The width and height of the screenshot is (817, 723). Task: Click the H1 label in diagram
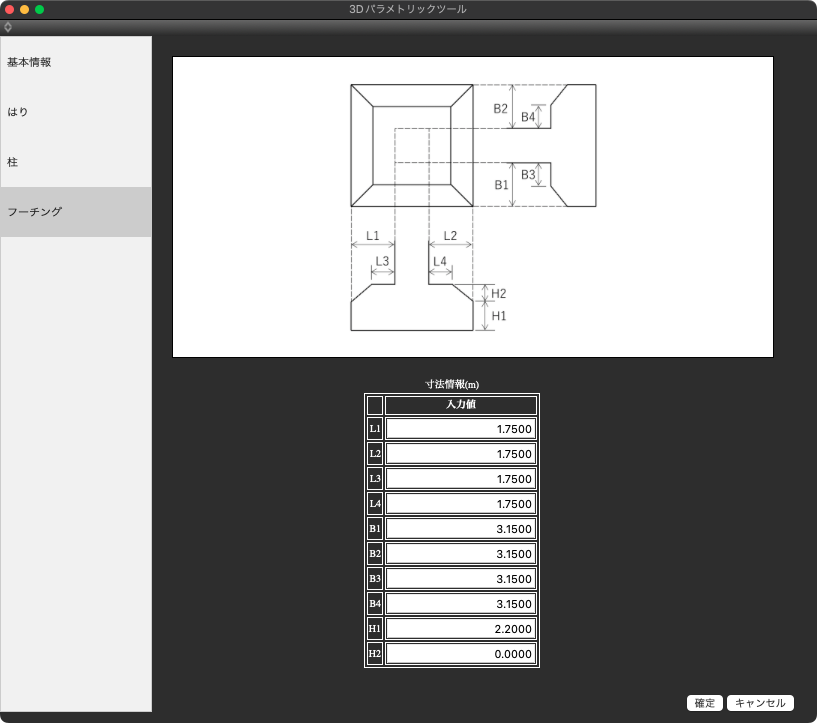coord(499,316)
